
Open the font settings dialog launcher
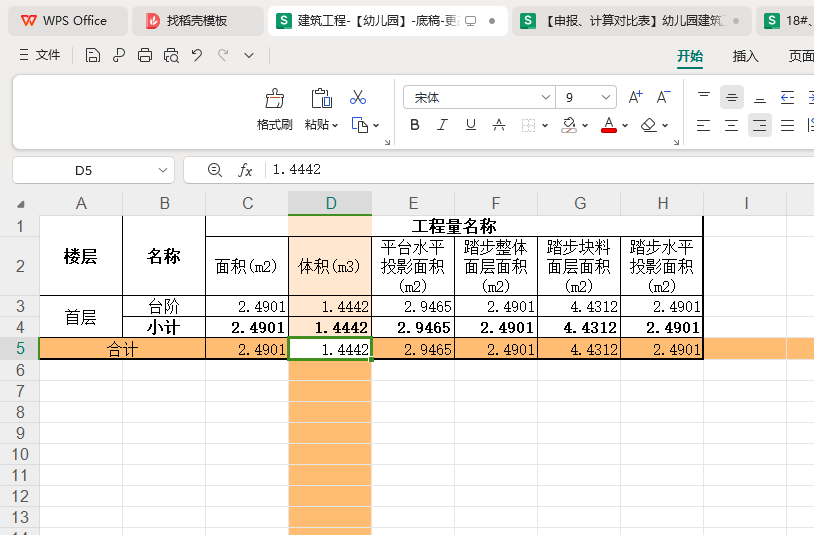click(x=676, y=142)
